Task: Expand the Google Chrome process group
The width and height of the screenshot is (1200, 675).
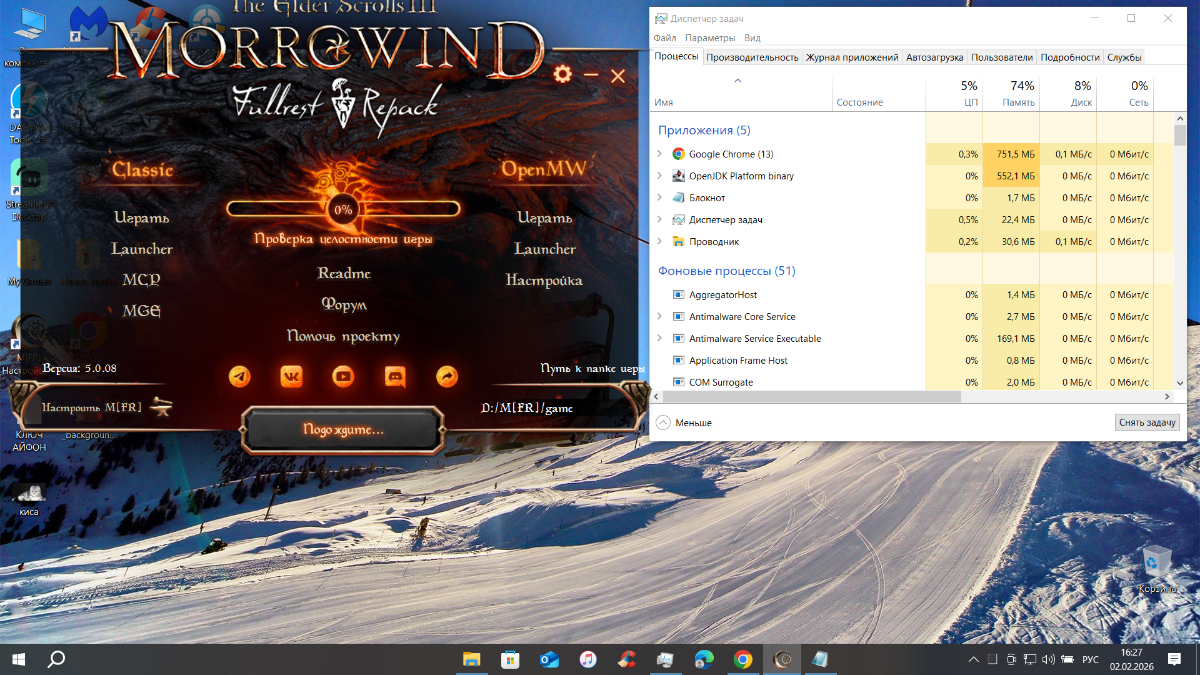Action: point(659,154)
